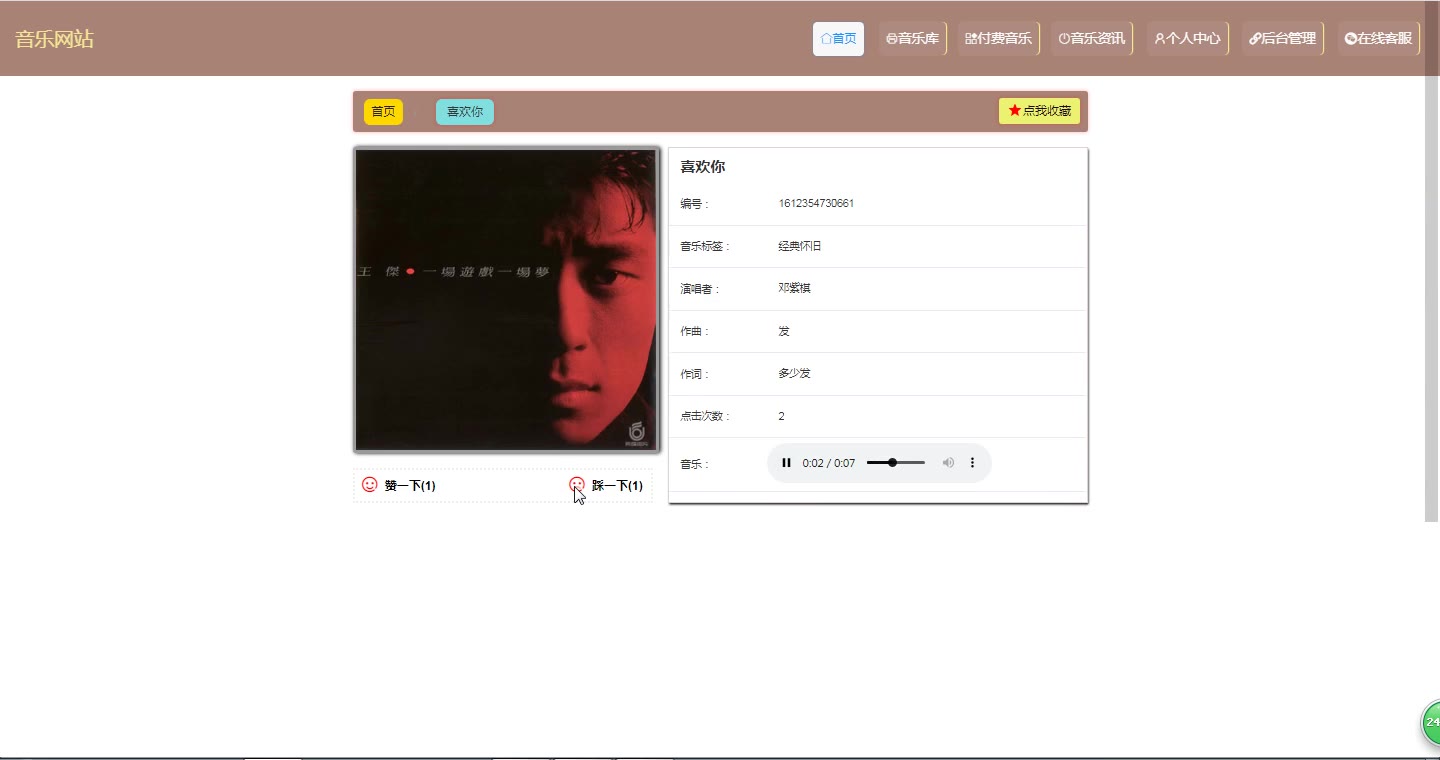Viewport: 1440px width, 760px height.
Task: Click the 作词： field label
Action: (695, 374)
